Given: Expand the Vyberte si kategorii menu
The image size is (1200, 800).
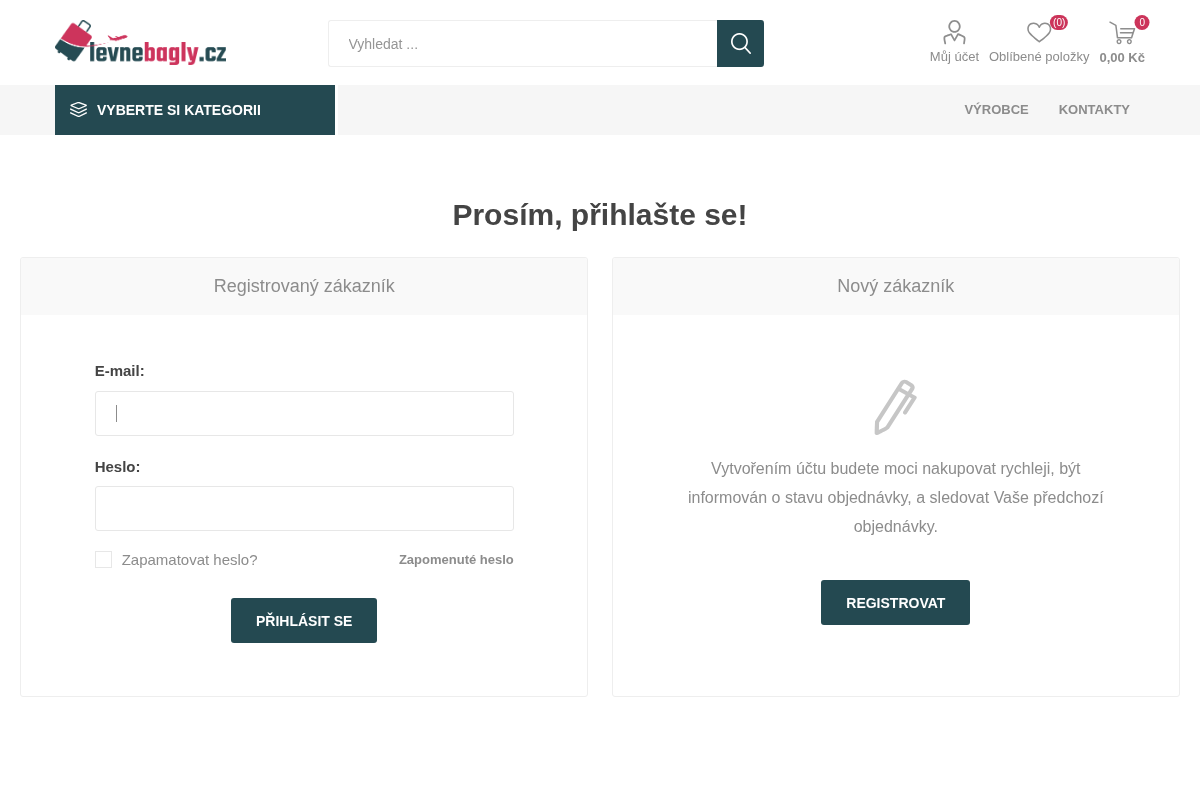Looking at the screenshot, I should (195, 110).
